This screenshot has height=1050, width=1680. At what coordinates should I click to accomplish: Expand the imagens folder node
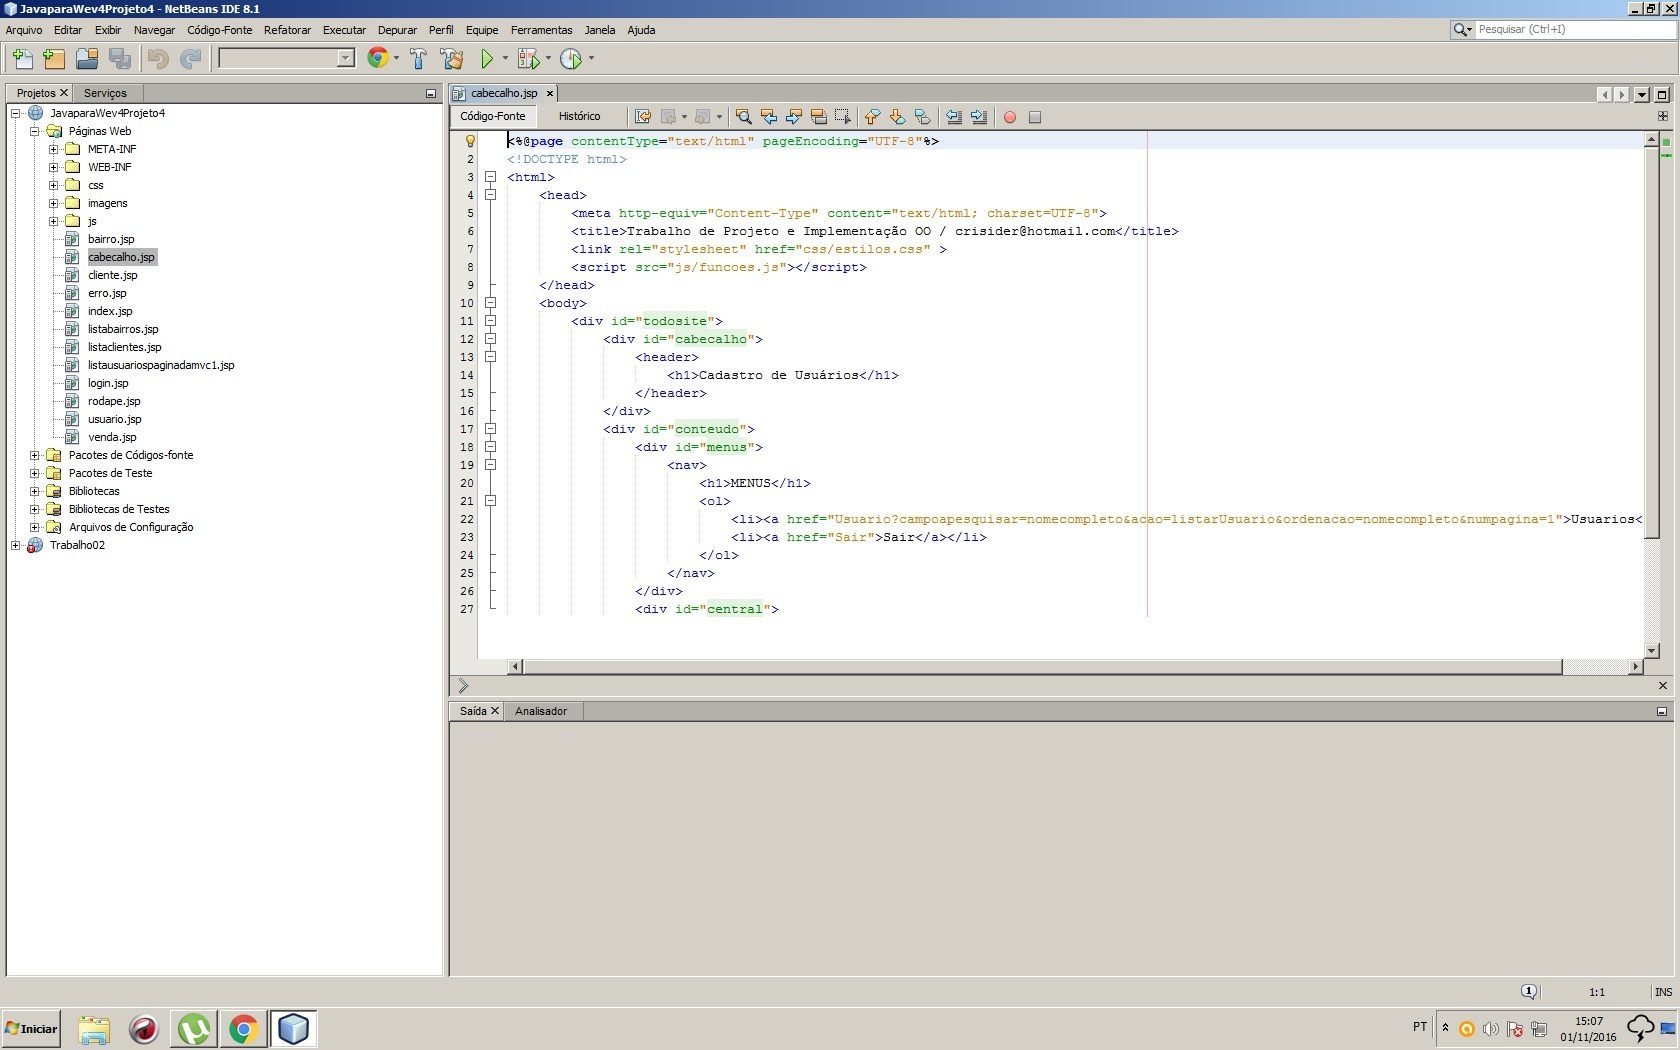tap(54, 203)
